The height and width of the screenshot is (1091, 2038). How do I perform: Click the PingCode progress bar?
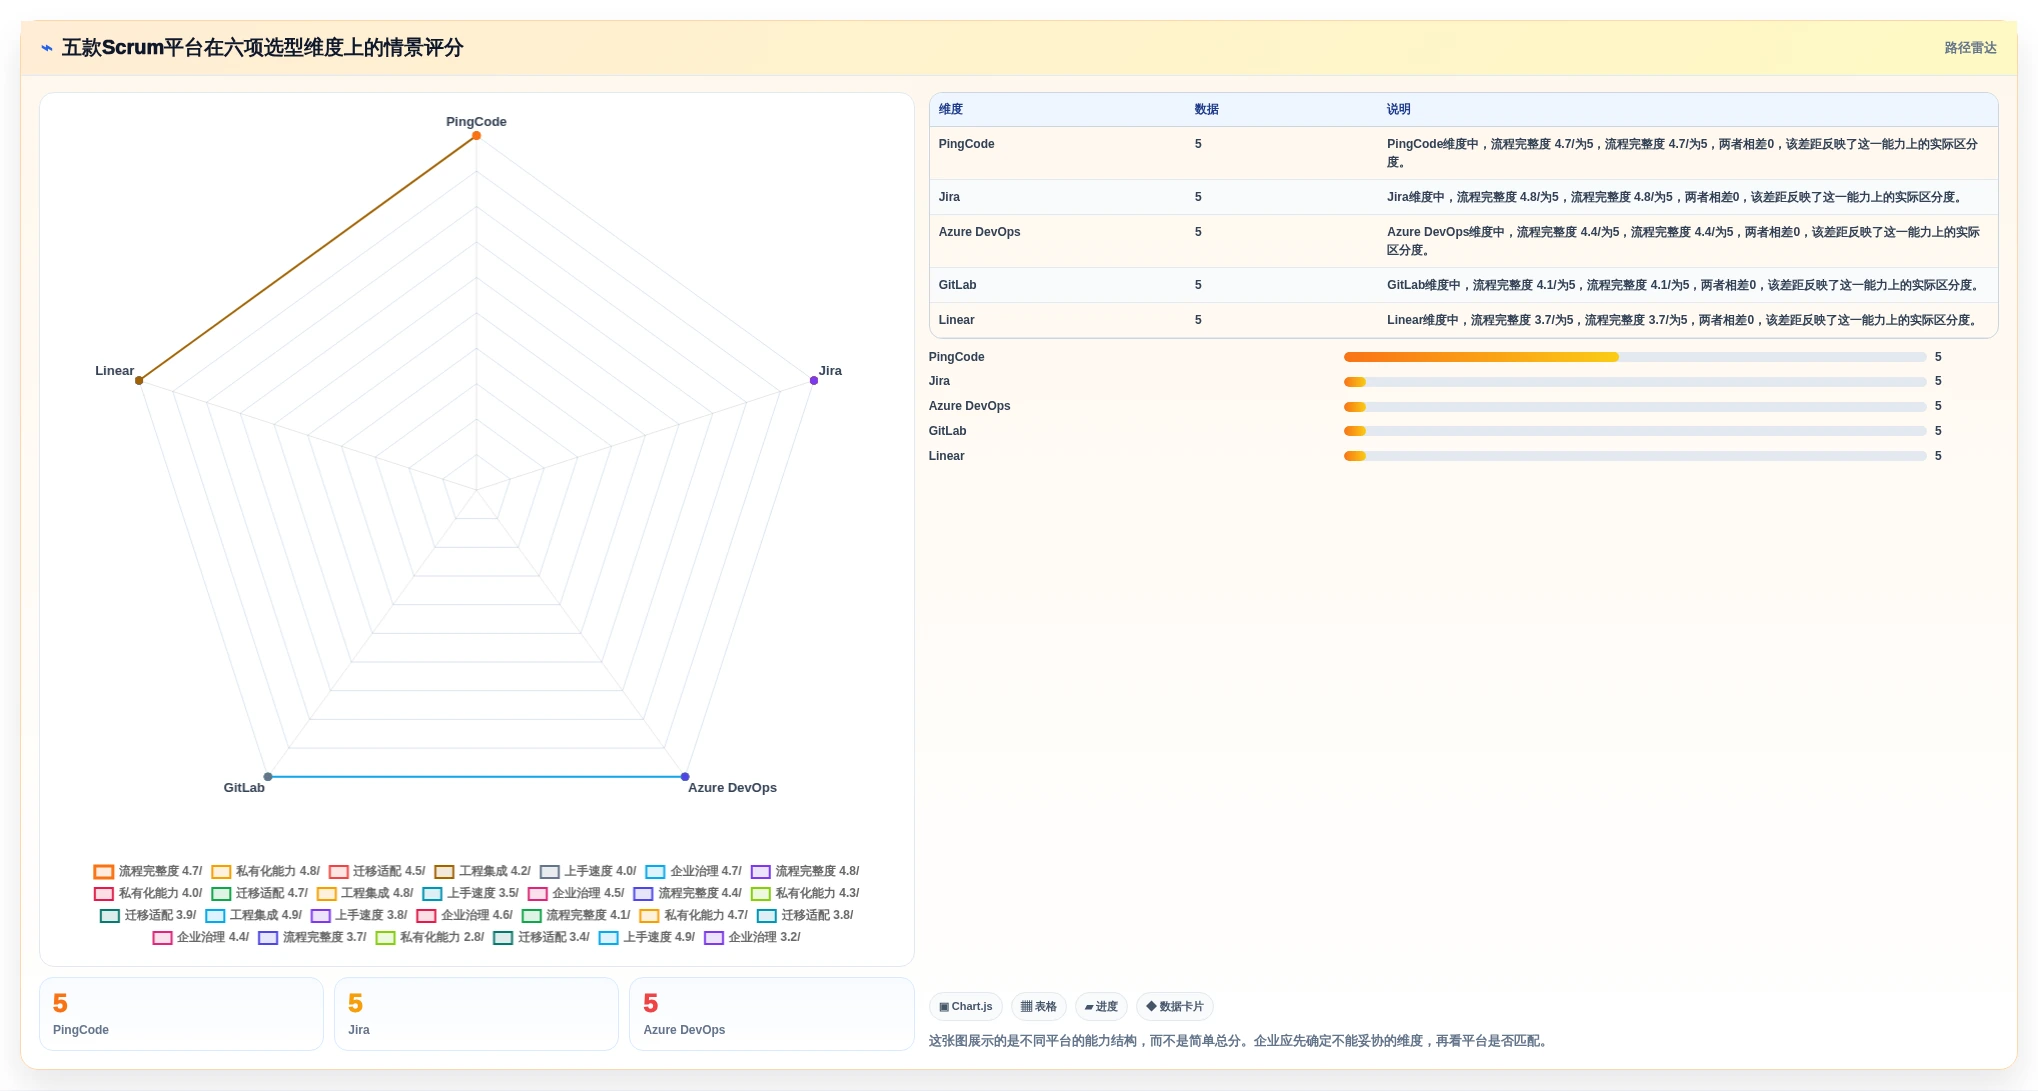pyautogui.click(x=1635, y=357)
